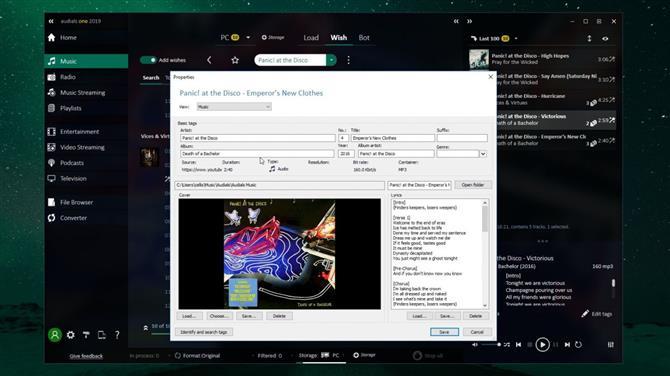Click the Open folder button
The height and width of the screenshot is (376, 670).
(x=473, y=185)
